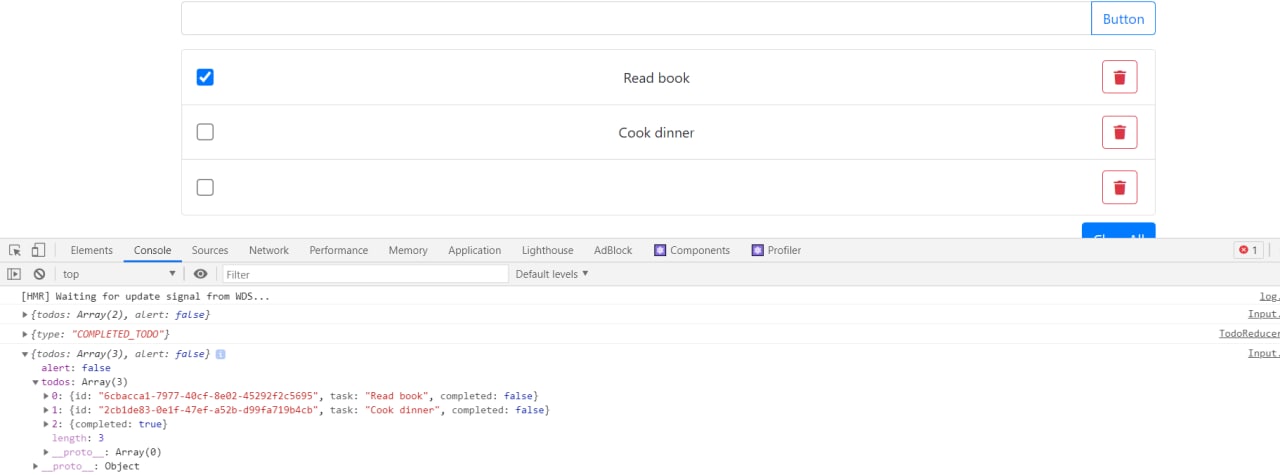Click trash icon on the empty todo
The width and height of the screenshot is (1280, 475).
1119,187
